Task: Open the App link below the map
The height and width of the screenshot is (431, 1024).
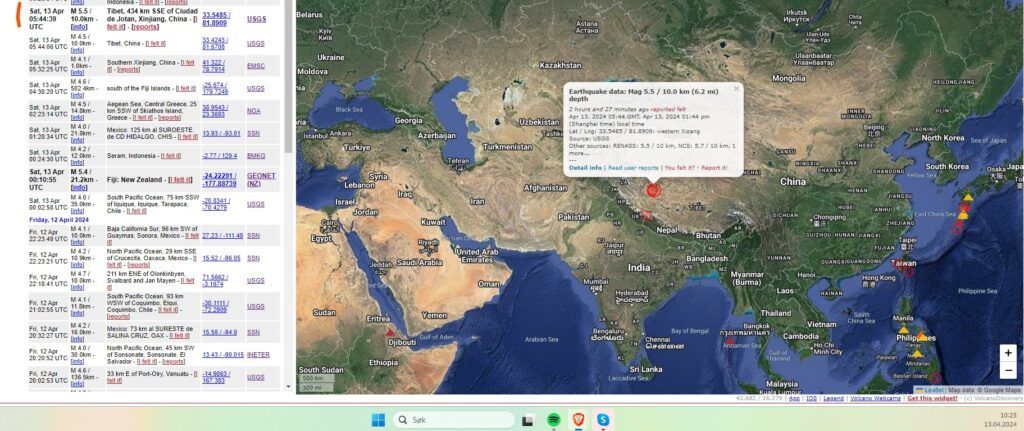Action: click(x=794, y=398)
